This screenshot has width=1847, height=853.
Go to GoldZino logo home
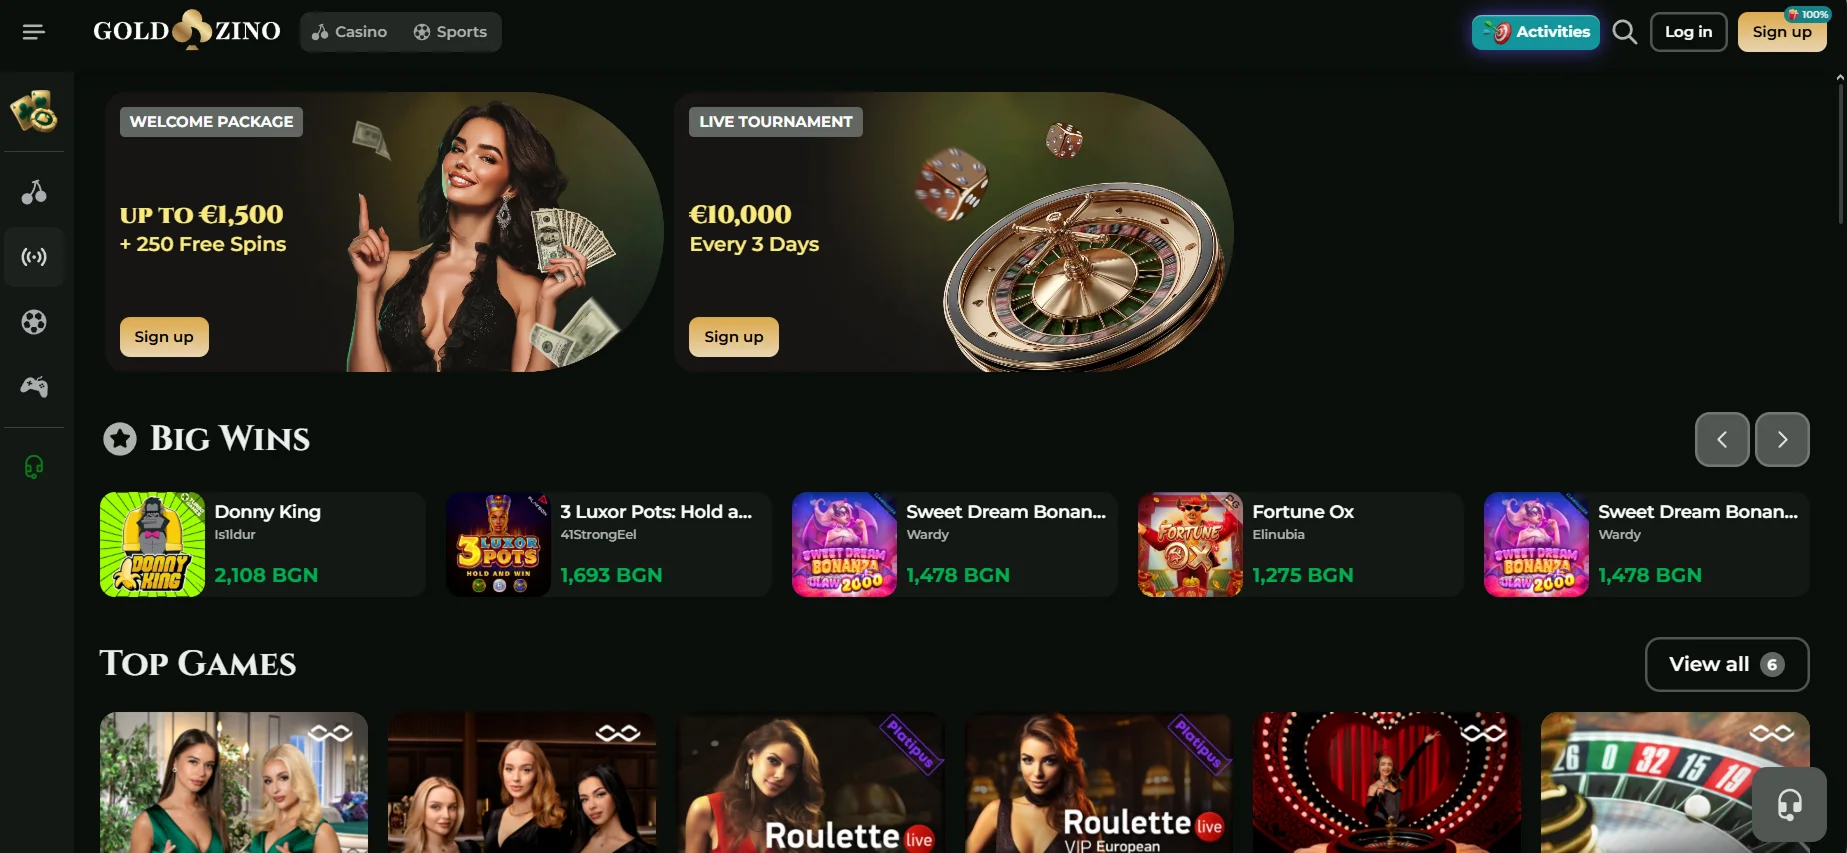coord(187,31)
